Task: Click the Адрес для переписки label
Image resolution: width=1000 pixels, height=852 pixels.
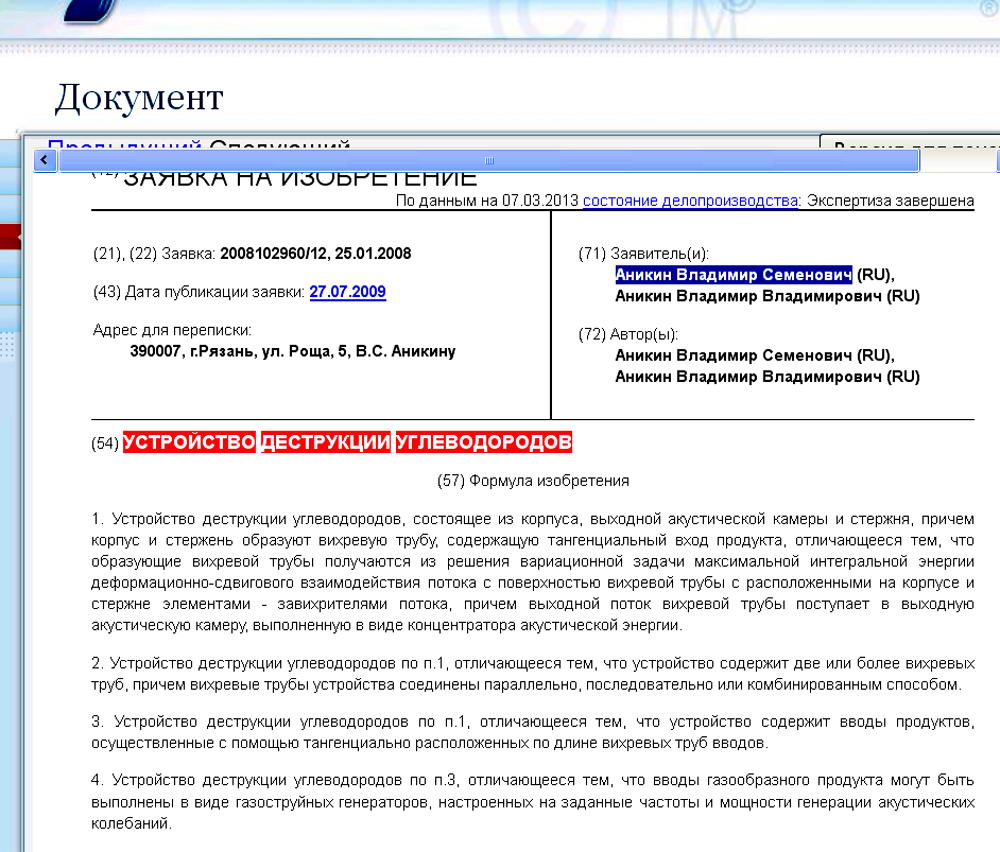Action: pos(172,330)
